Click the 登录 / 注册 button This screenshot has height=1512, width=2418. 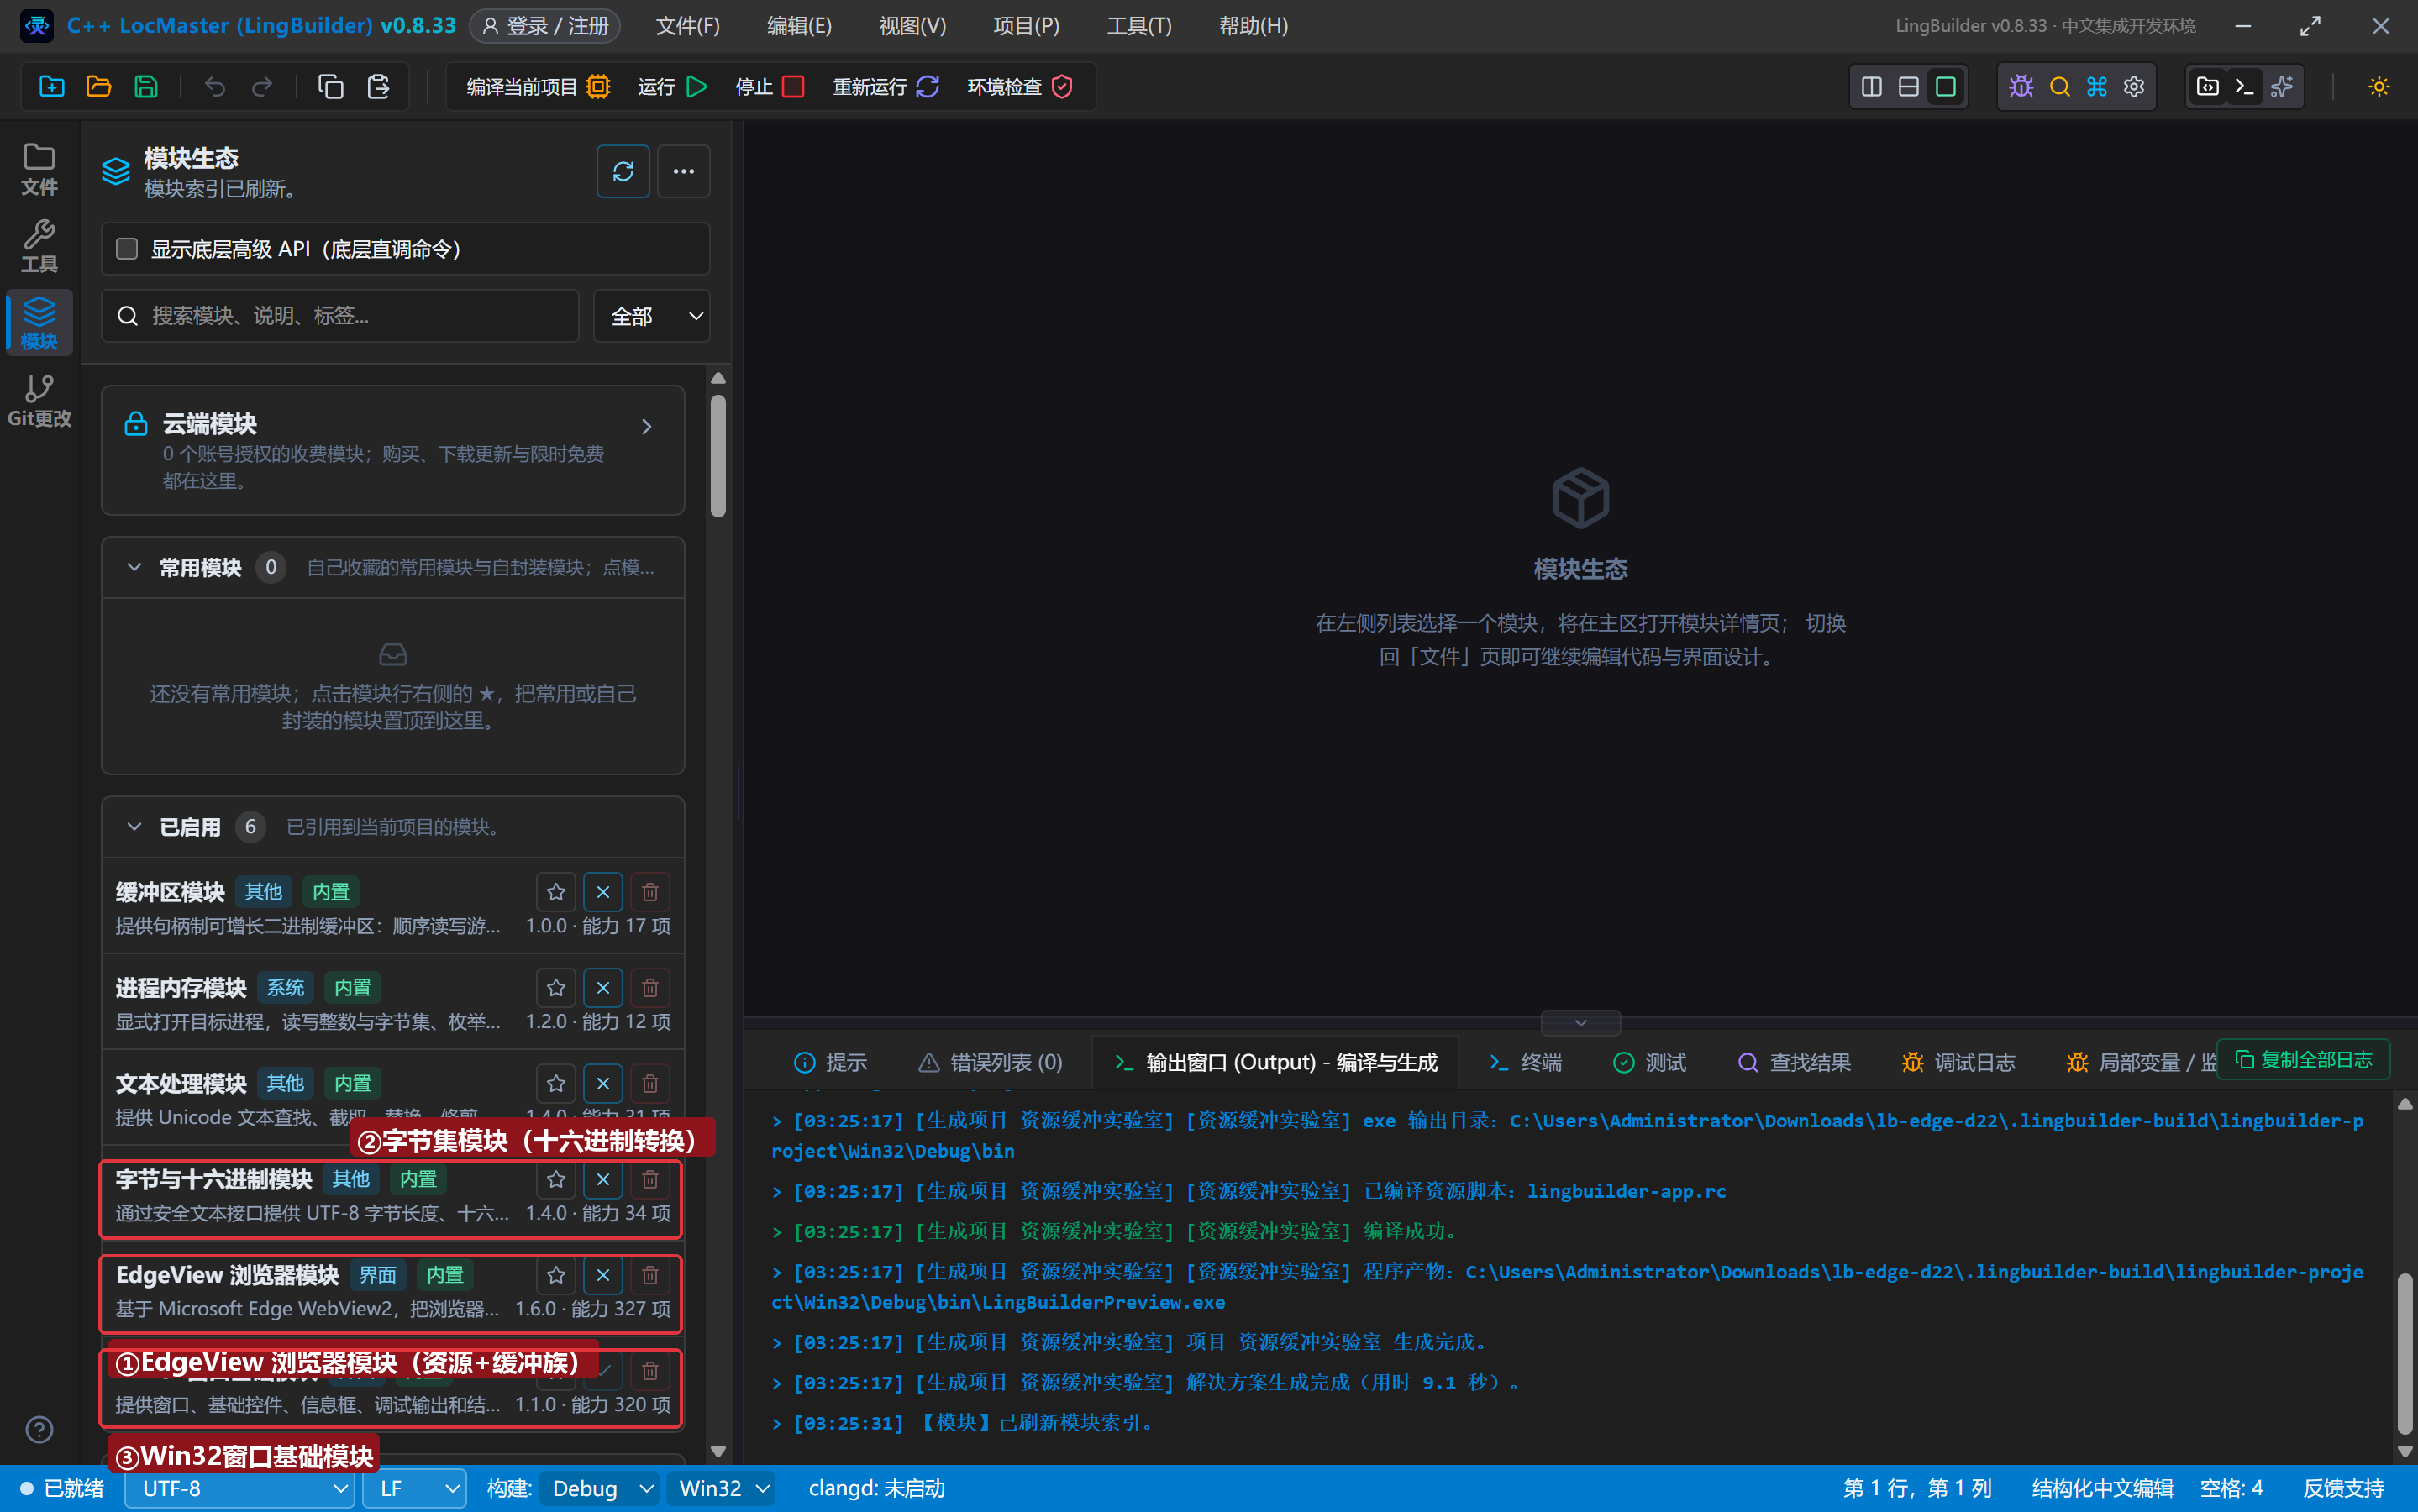pyautogui.click(x=545, y=26)
